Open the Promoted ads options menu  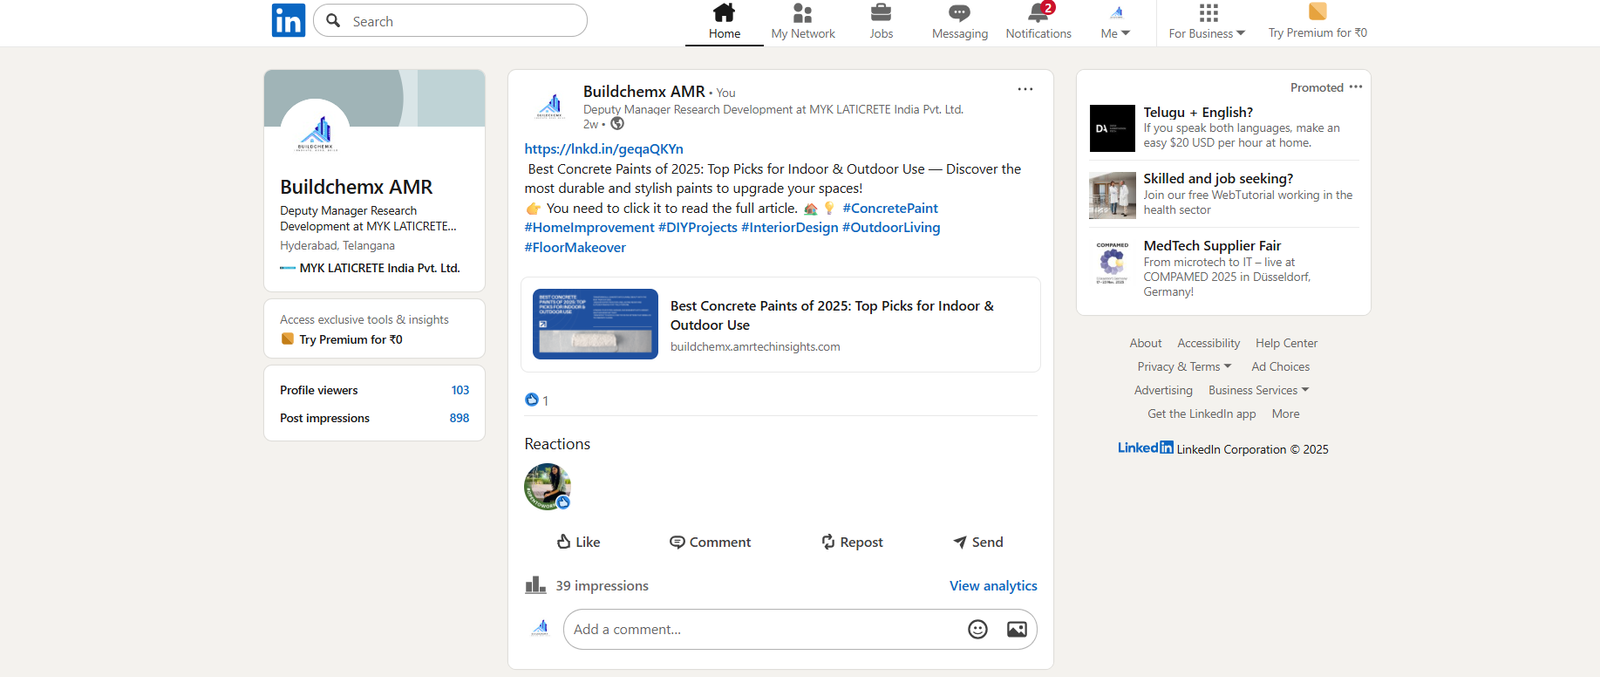(x=1356, y=87)
